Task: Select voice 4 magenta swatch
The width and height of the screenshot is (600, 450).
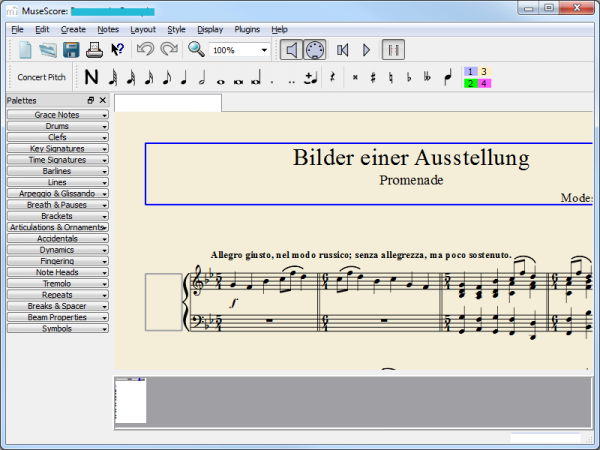Action: [x=484, y=83]
